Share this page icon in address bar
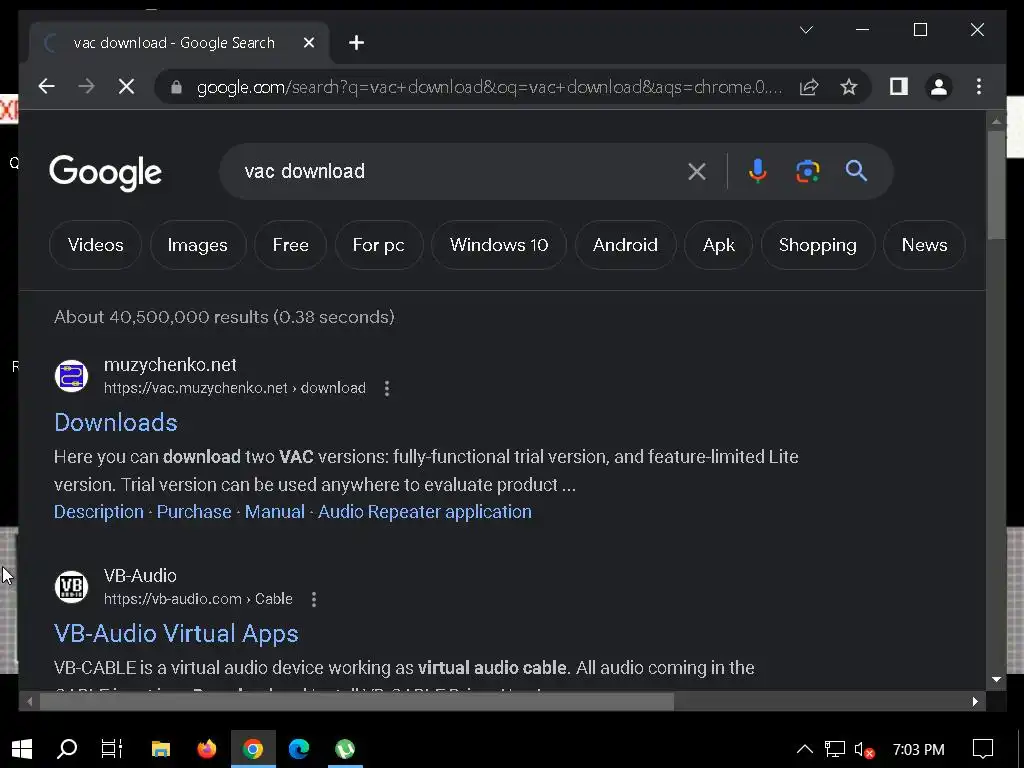The height and width of the screenshot is (768, 1024). click(809, 87)
